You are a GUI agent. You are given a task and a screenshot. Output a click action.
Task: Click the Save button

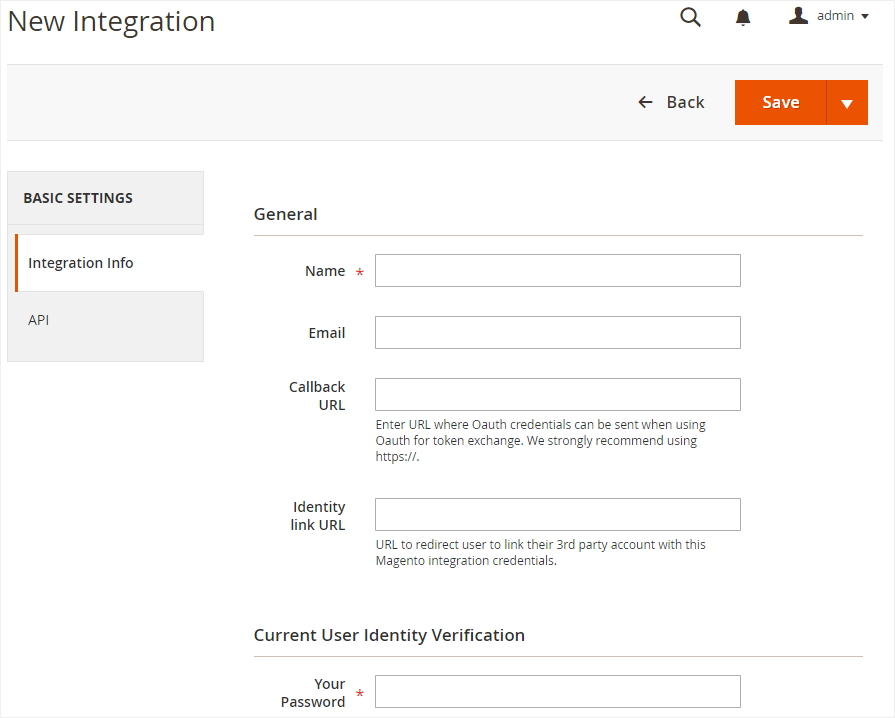click(x=780, y=103)
